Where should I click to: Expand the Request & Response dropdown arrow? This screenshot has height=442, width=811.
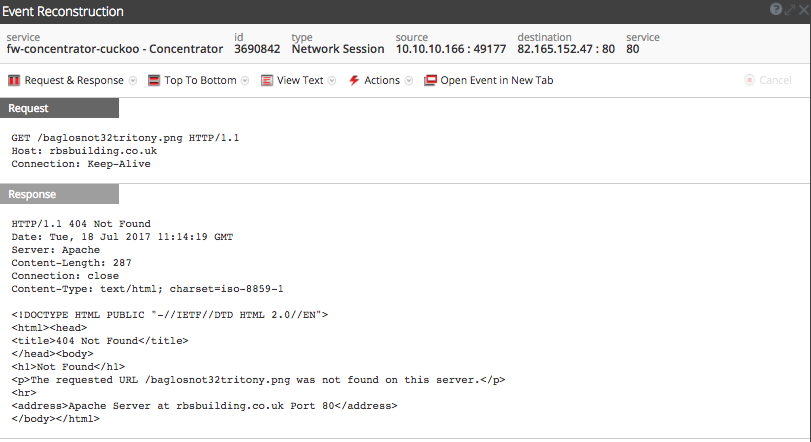pyautogui.click(x=133, y=80)
